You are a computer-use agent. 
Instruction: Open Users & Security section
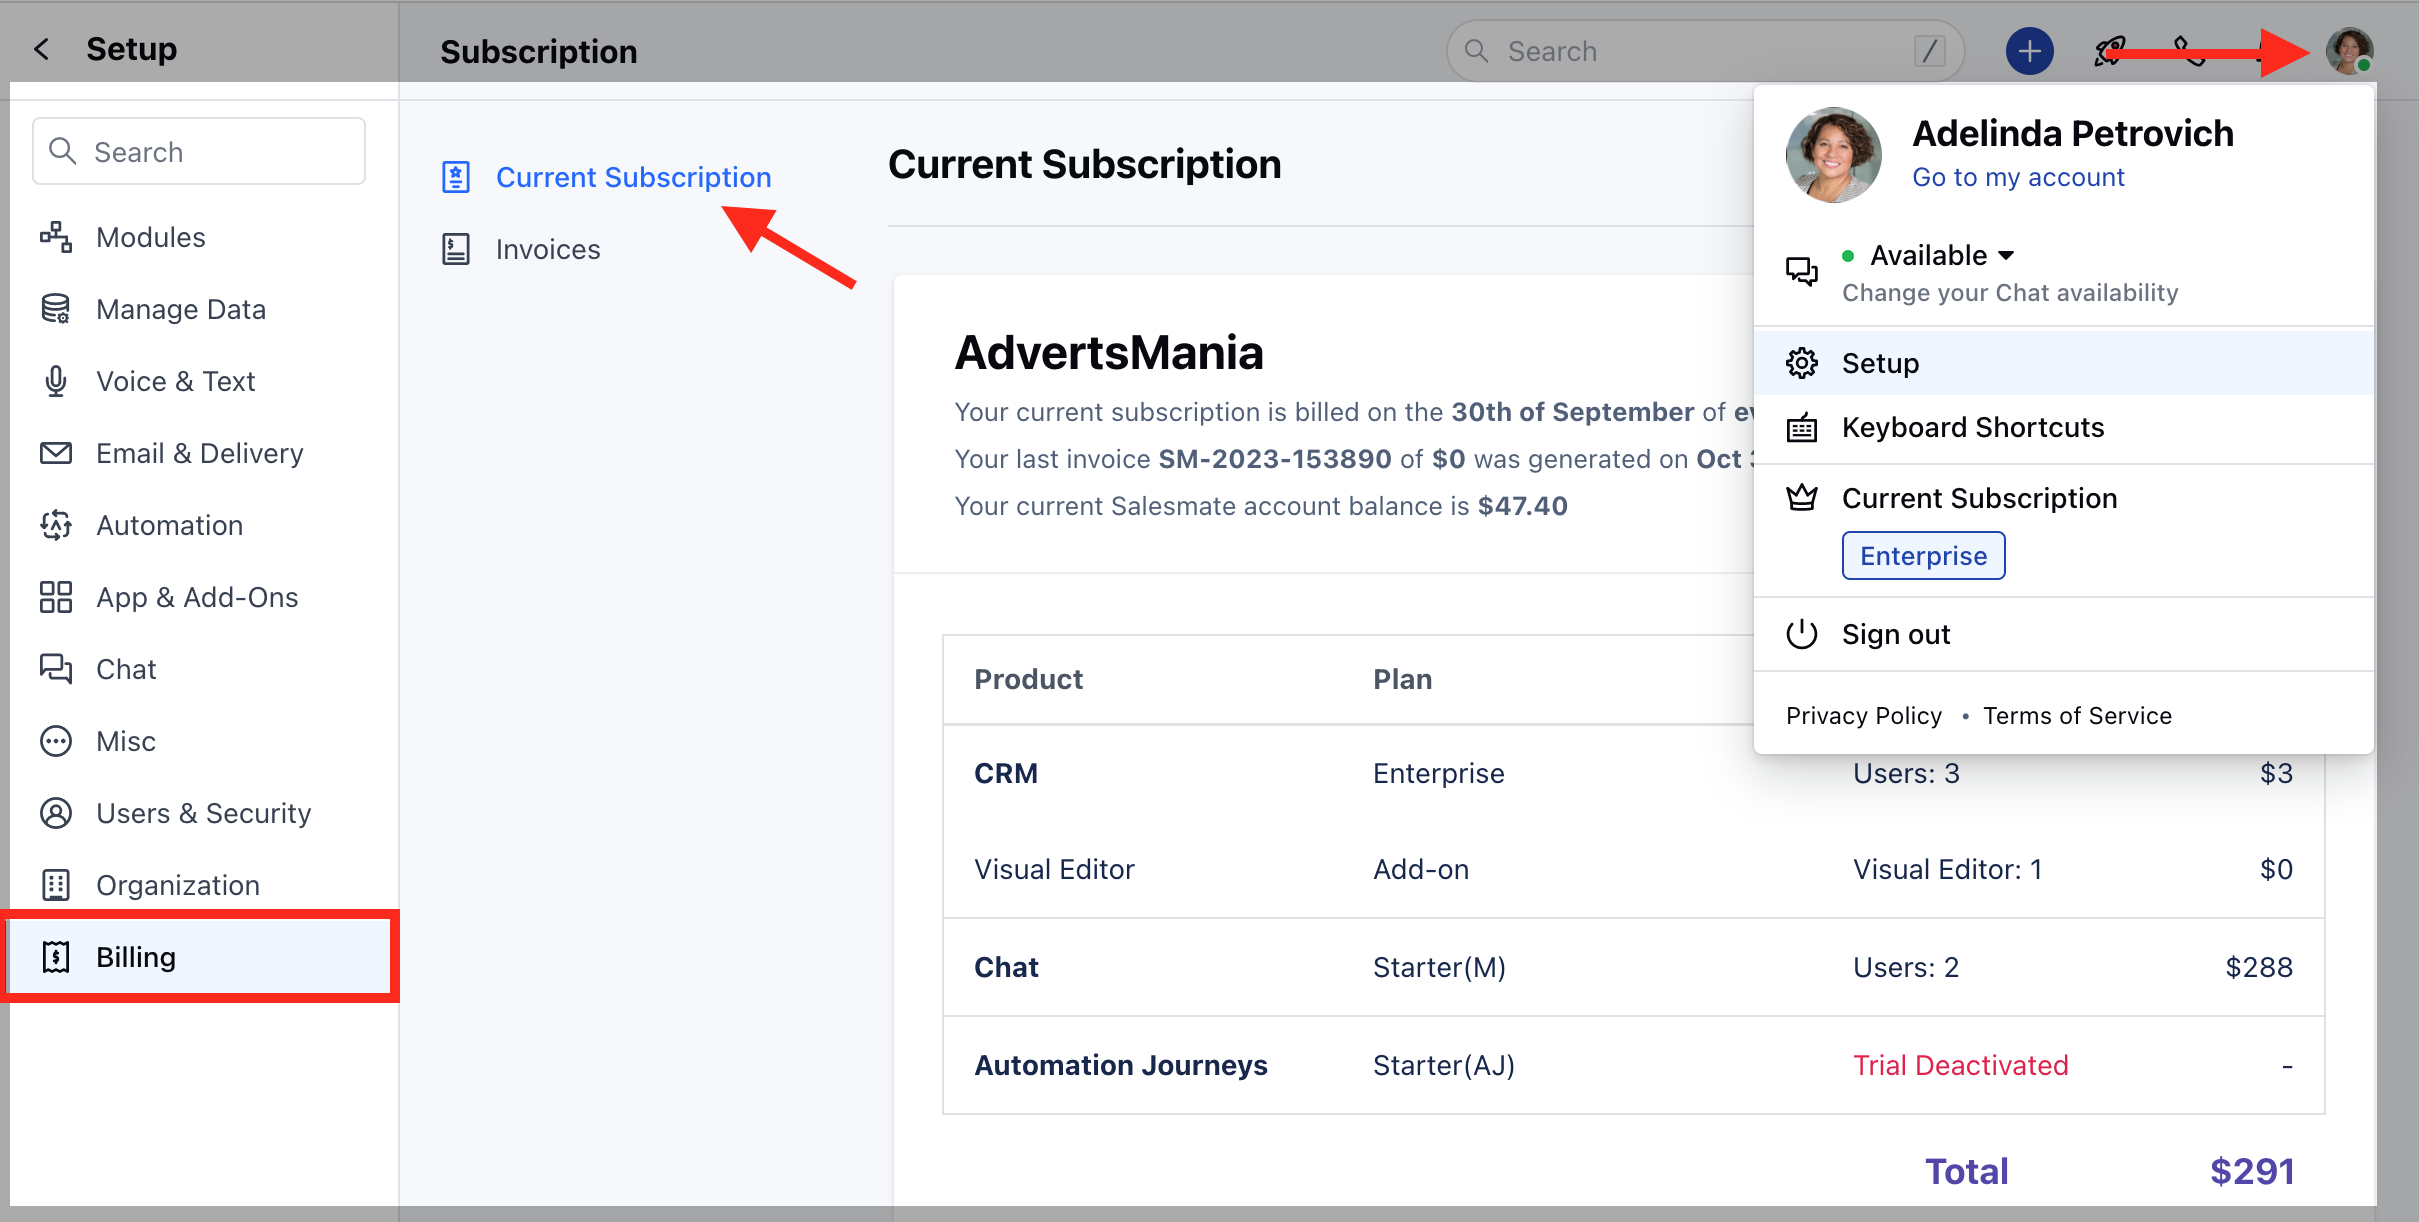[x=203, y=813]
